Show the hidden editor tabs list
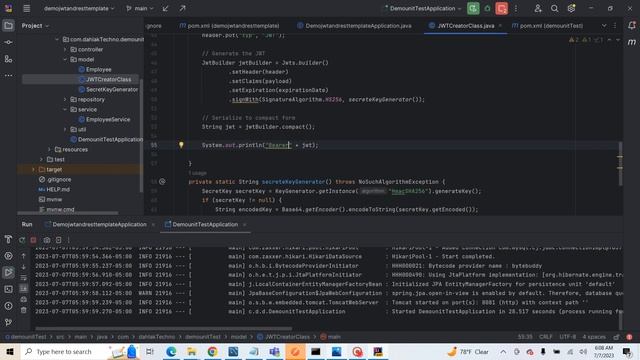 (604, 26)
